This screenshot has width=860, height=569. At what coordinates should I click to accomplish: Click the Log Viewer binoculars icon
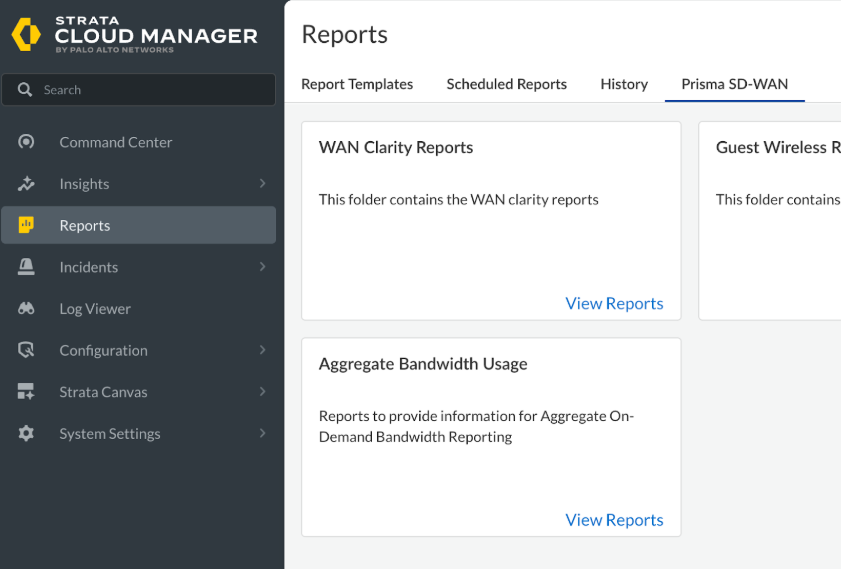tap(26, 309)
